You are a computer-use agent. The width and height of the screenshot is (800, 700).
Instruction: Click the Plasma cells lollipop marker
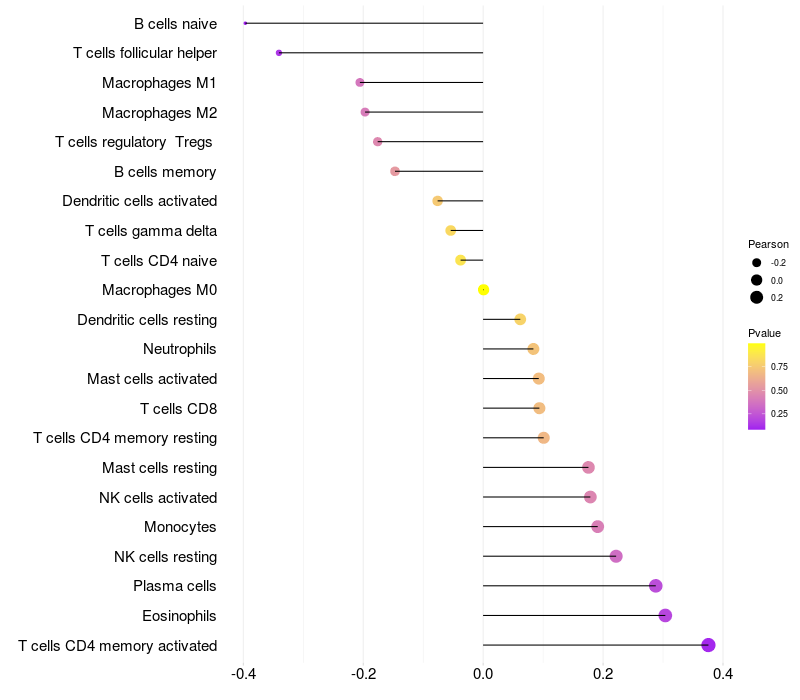click(x=656, y=586)
